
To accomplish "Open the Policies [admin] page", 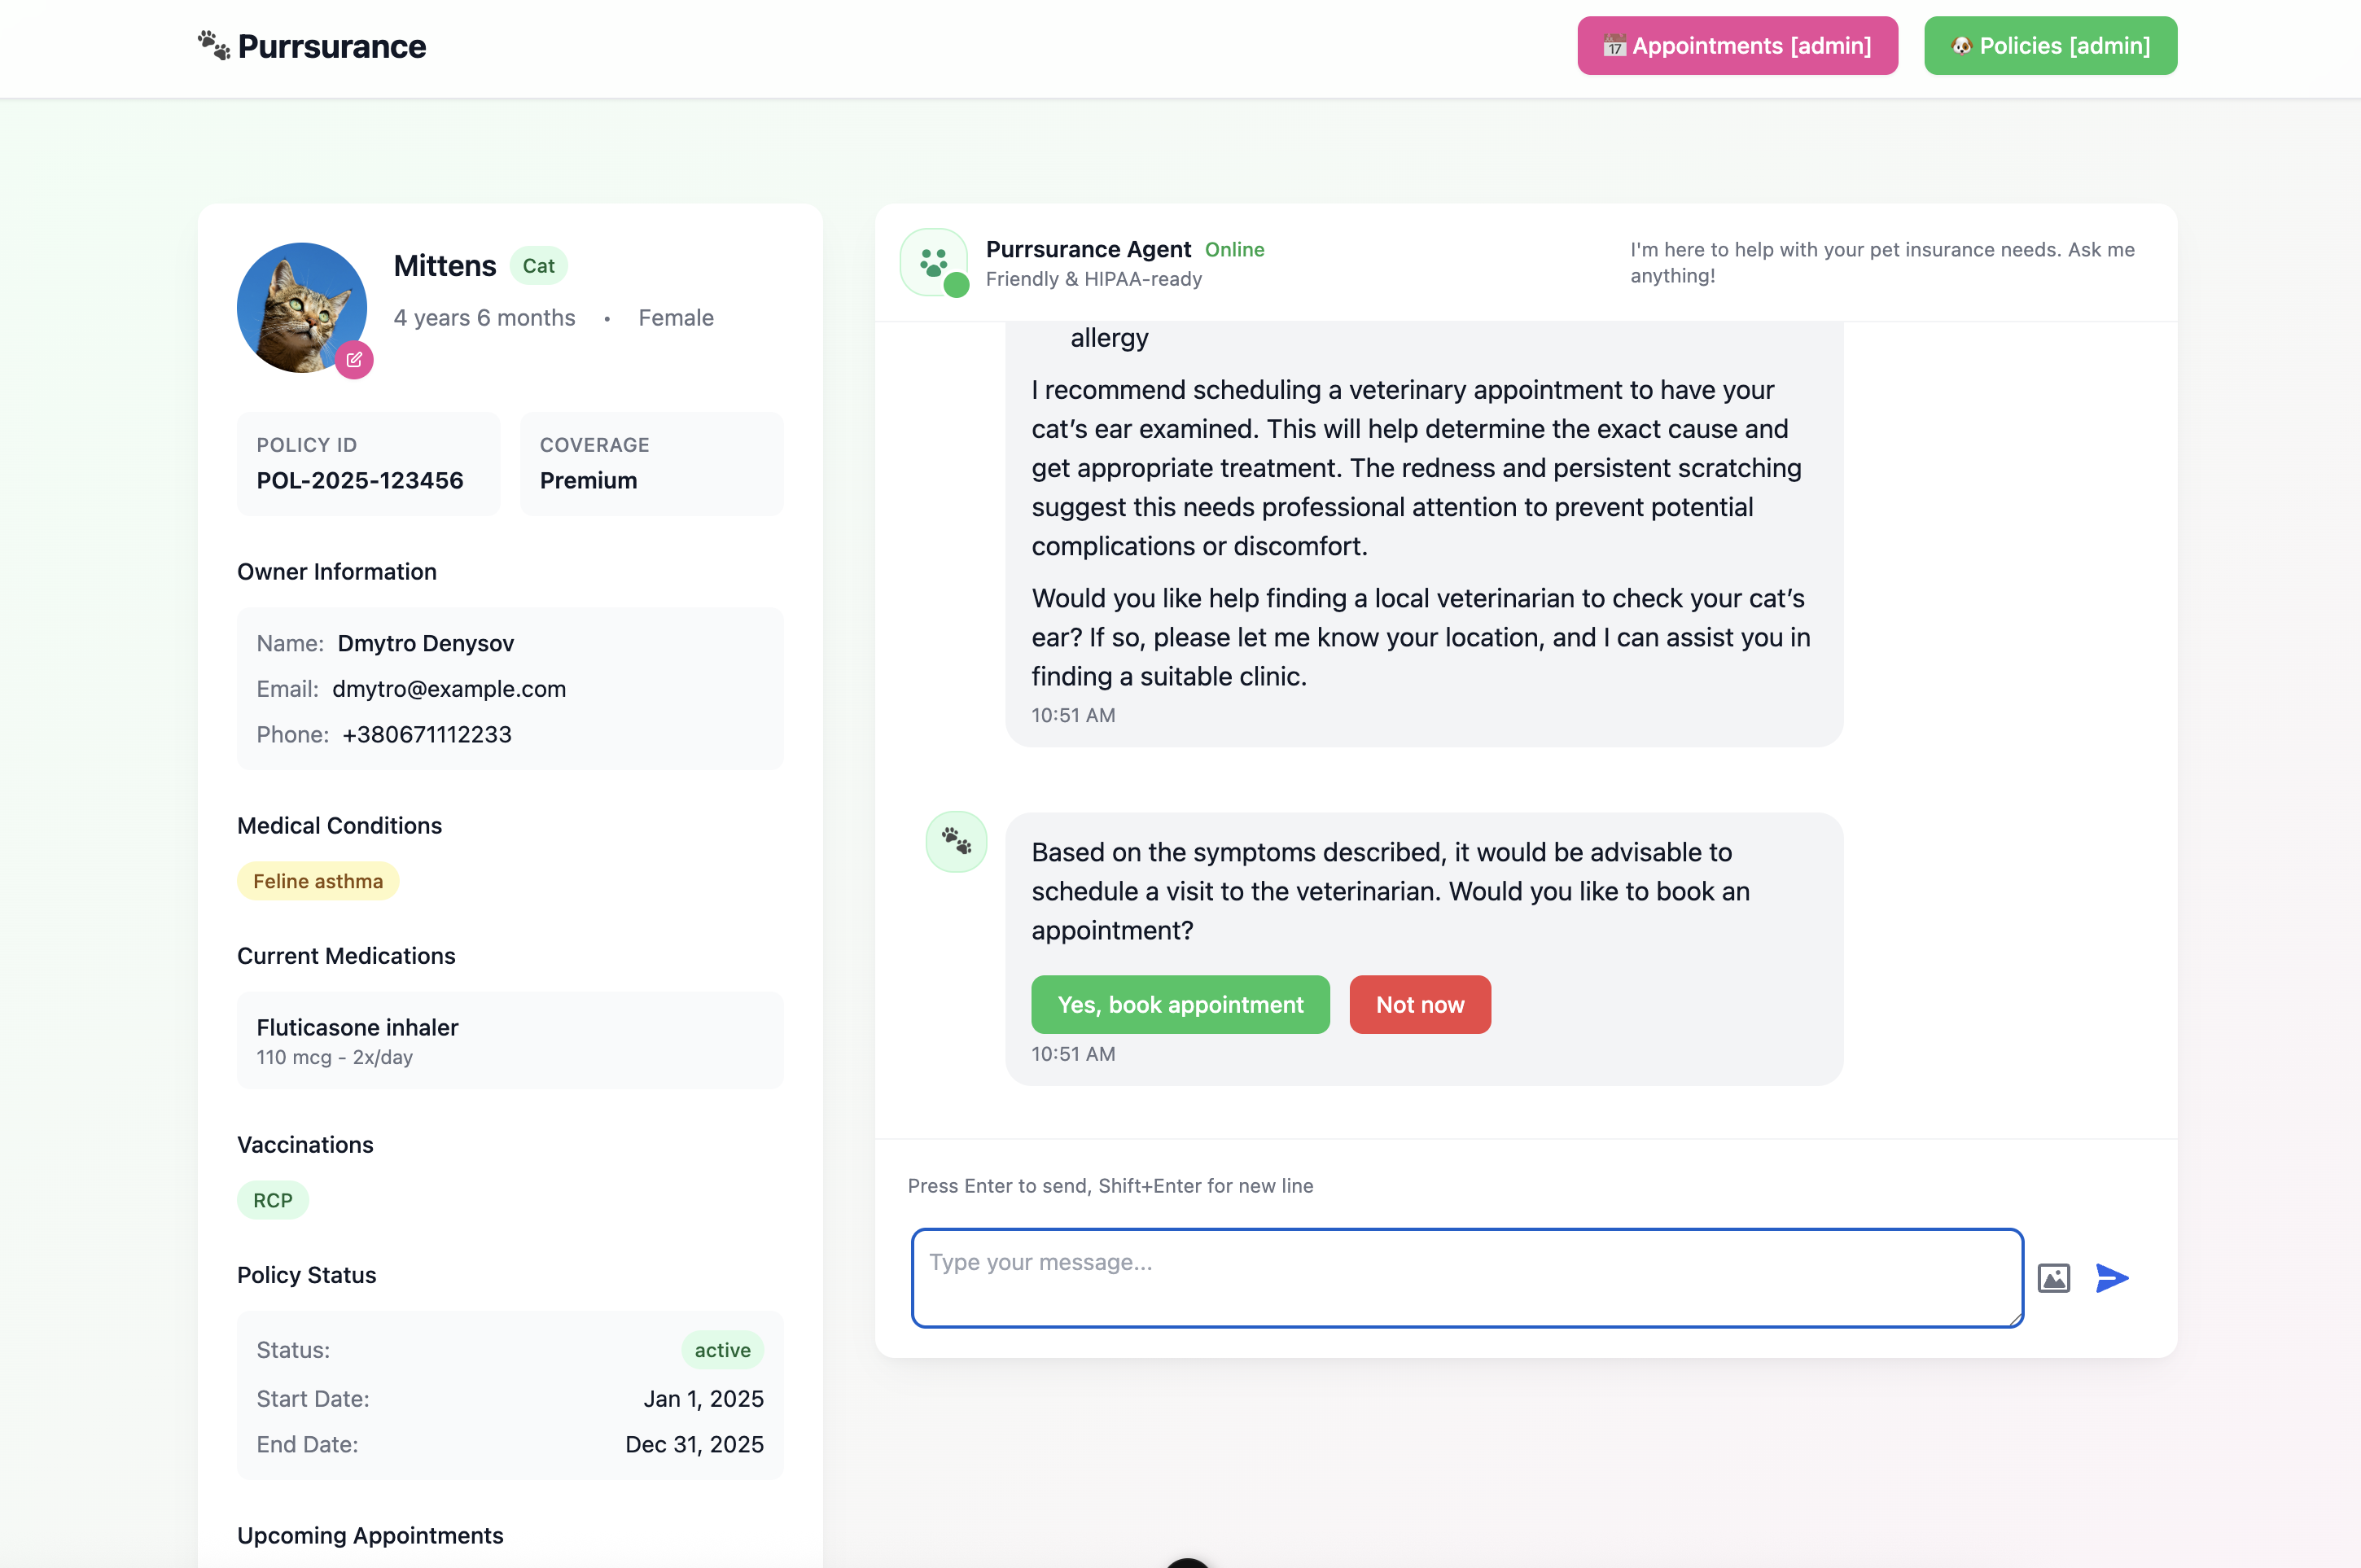I will [x=2050, y=46].
